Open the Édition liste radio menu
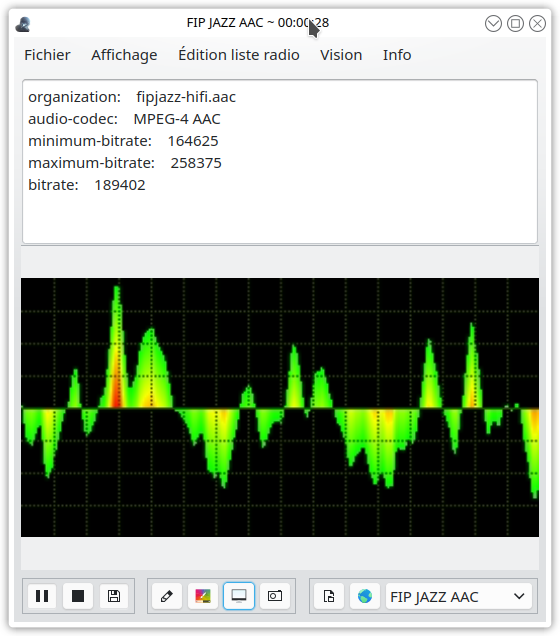 click(239, 55)
